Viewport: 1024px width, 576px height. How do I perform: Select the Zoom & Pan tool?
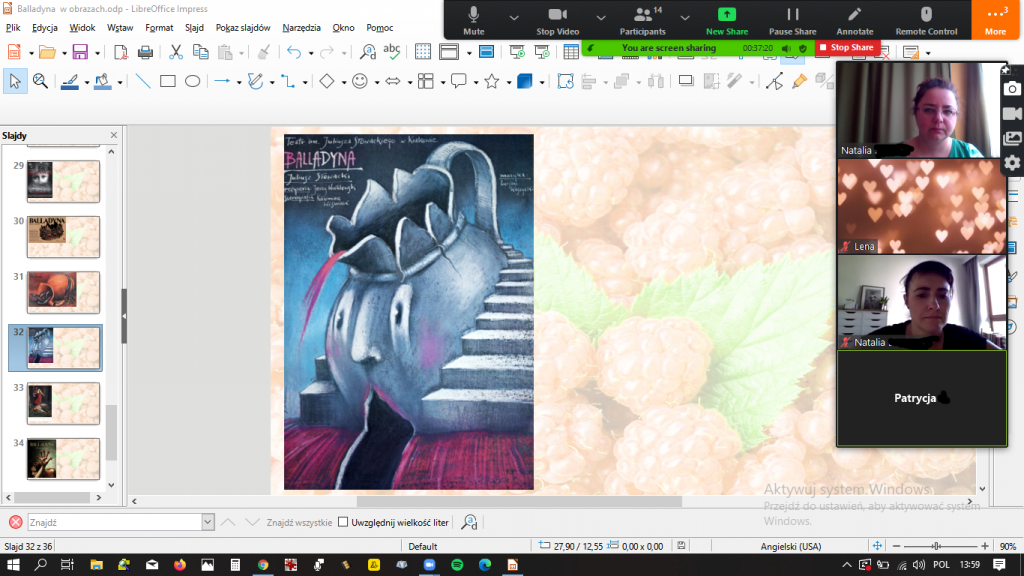pyautogui.click(x=40, y=82)
